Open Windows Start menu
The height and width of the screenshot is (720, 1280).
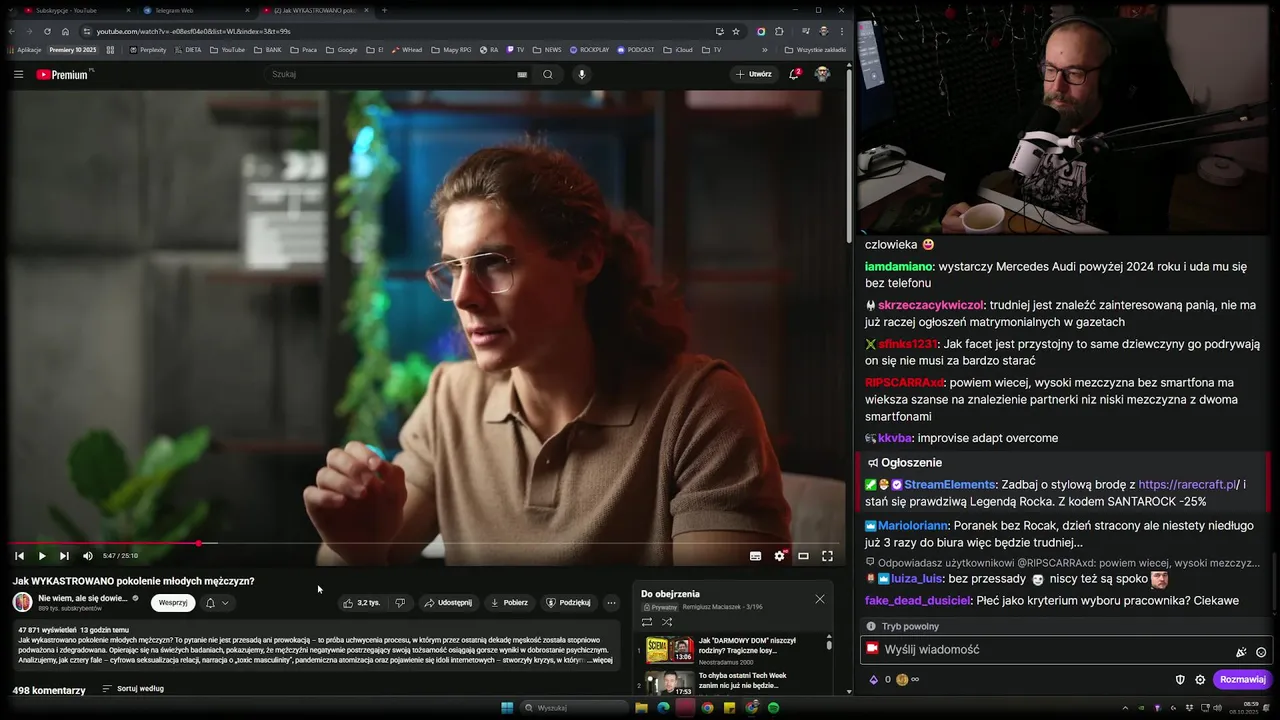507,708
